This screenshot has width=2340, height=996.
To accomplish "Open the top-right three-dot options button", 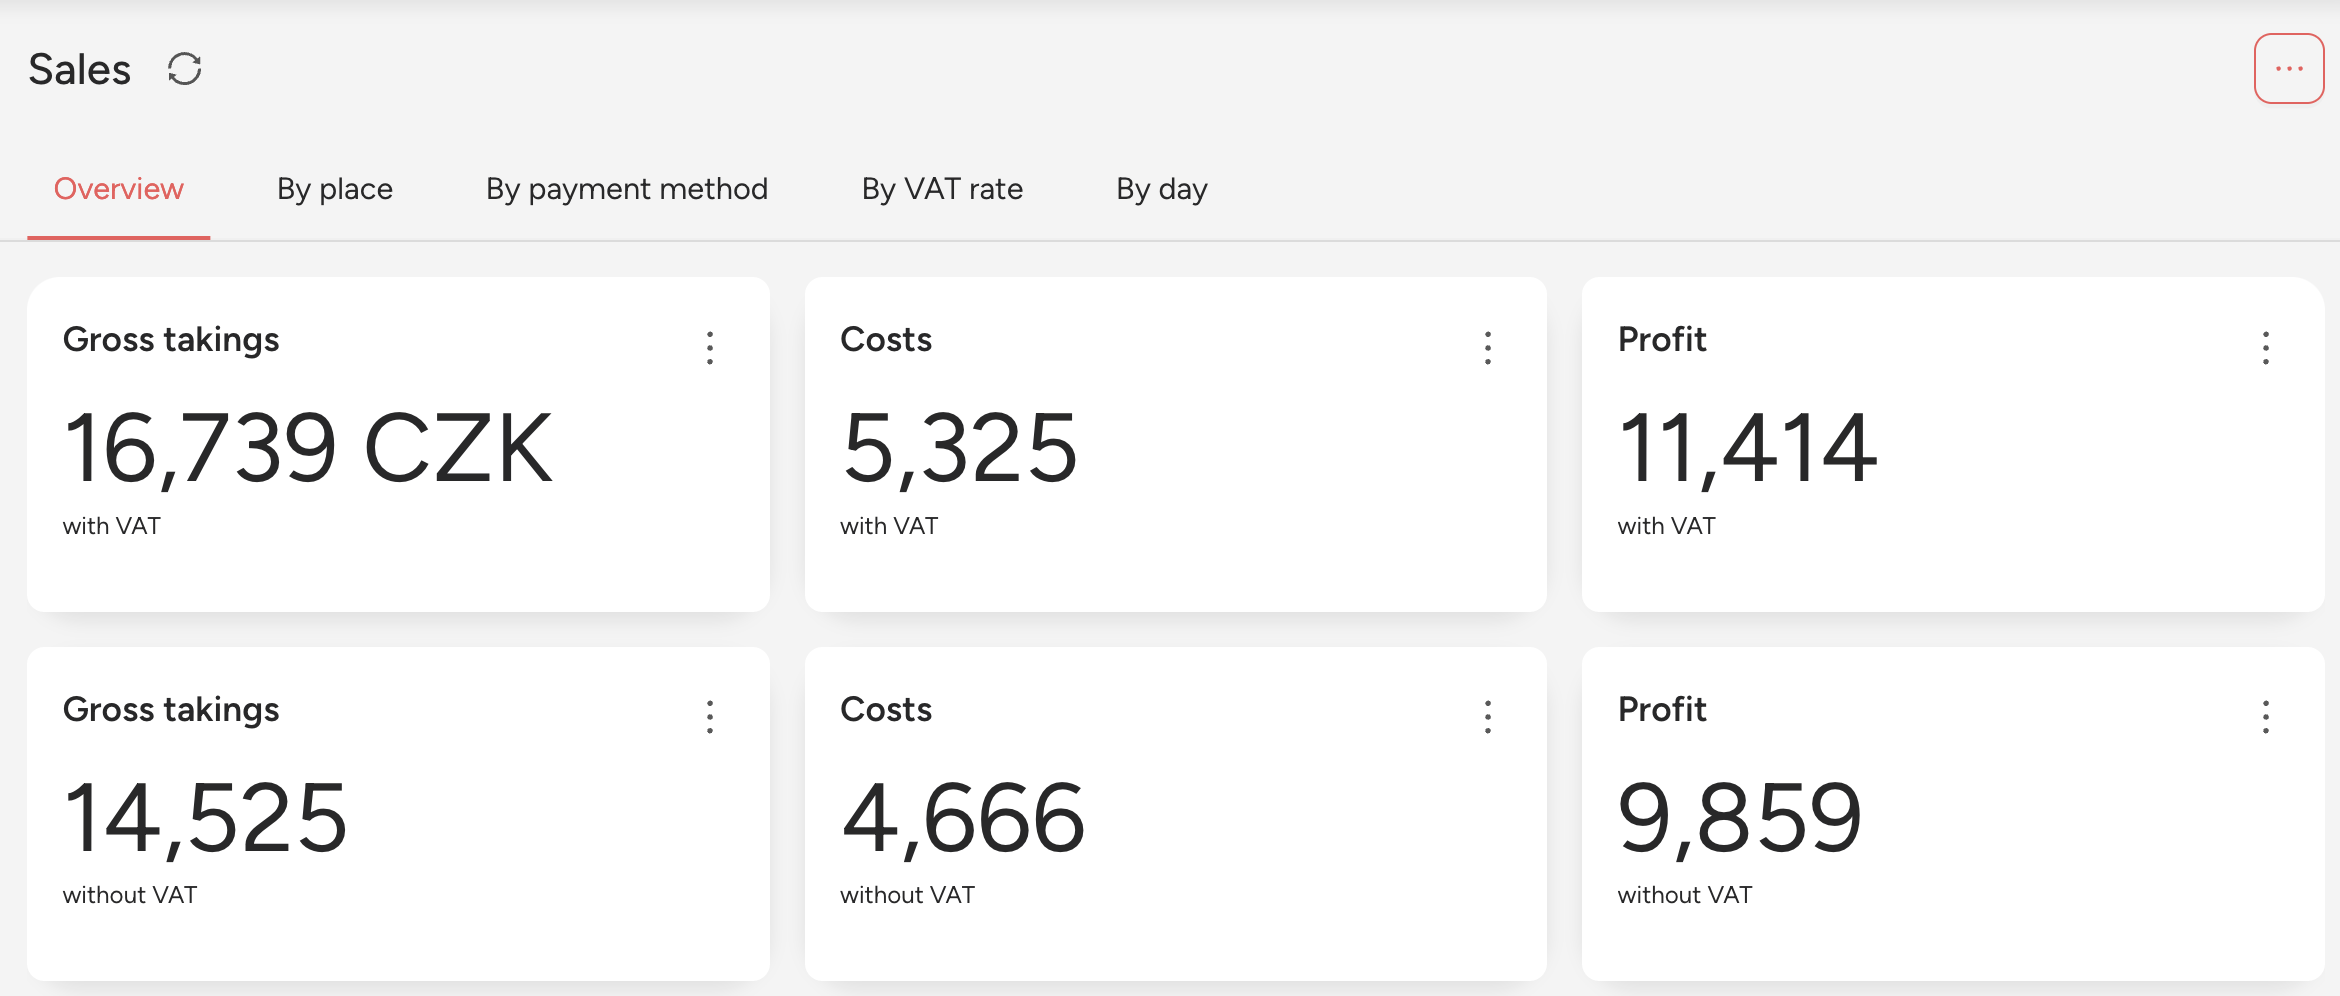I will point(2289,69).
